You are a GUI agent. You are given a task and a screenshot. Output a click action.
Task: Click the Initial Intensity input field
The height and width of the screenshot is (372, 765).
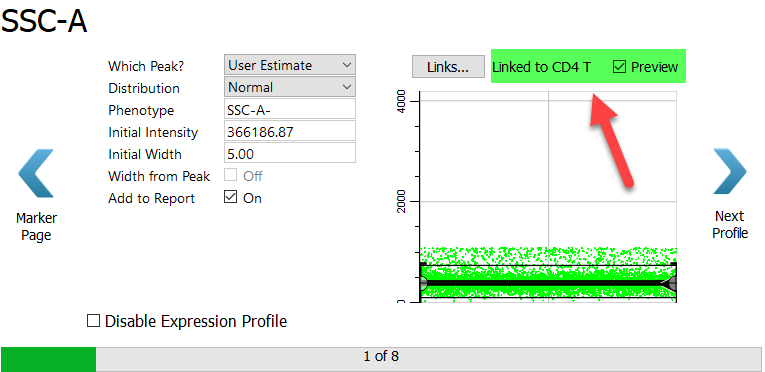[290, 132]
